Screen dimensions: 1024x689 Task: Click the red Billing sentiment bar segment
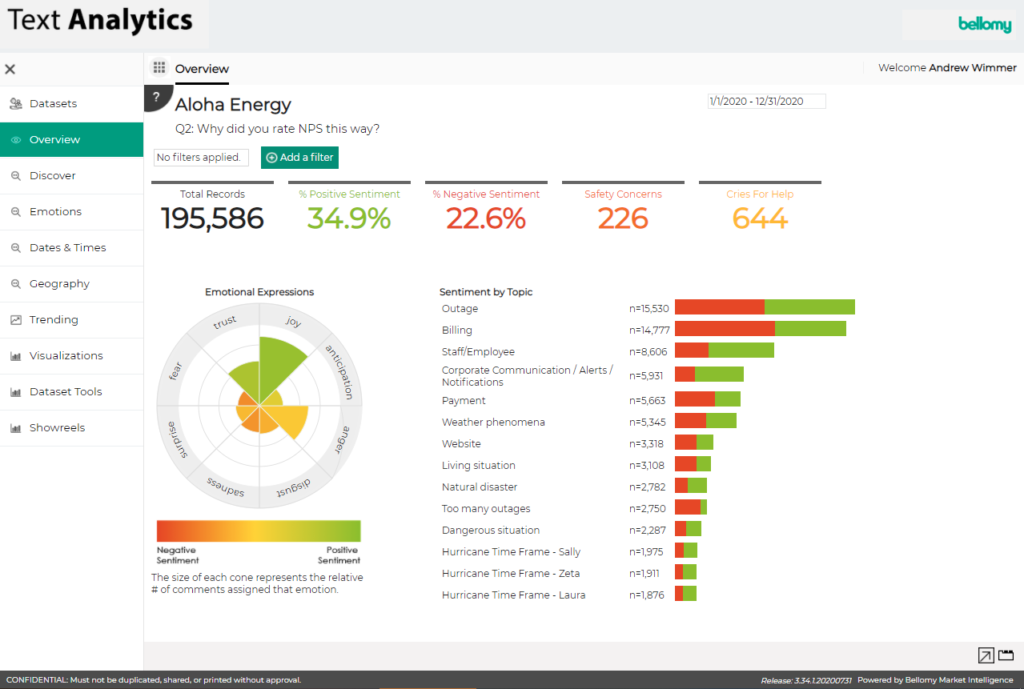click(x=724, y=329)
